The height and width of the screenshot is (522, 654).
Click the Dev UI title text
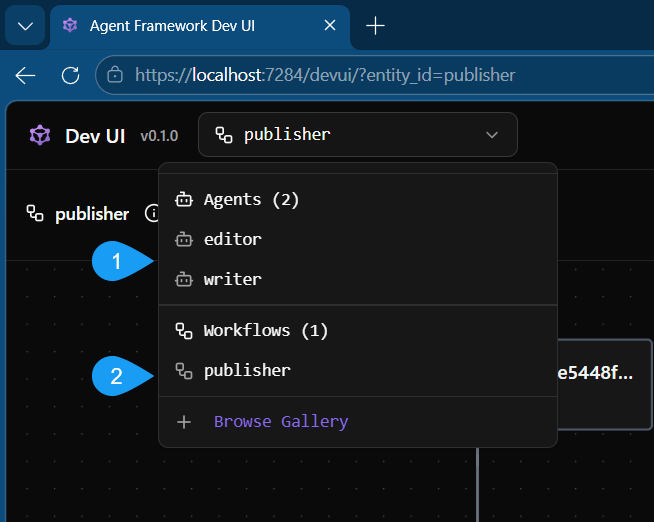(95, 136)
